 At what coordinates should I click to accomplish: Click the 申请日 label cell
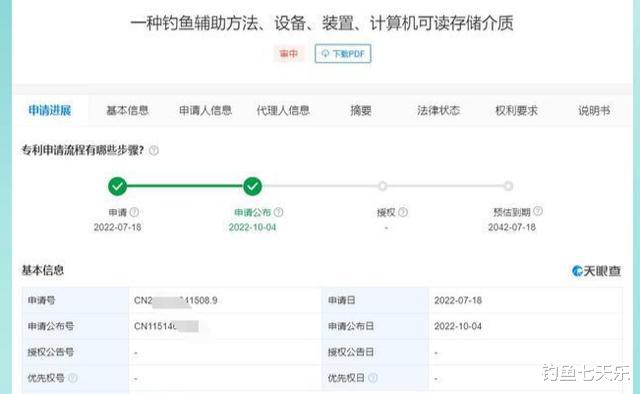pos(376,301)
